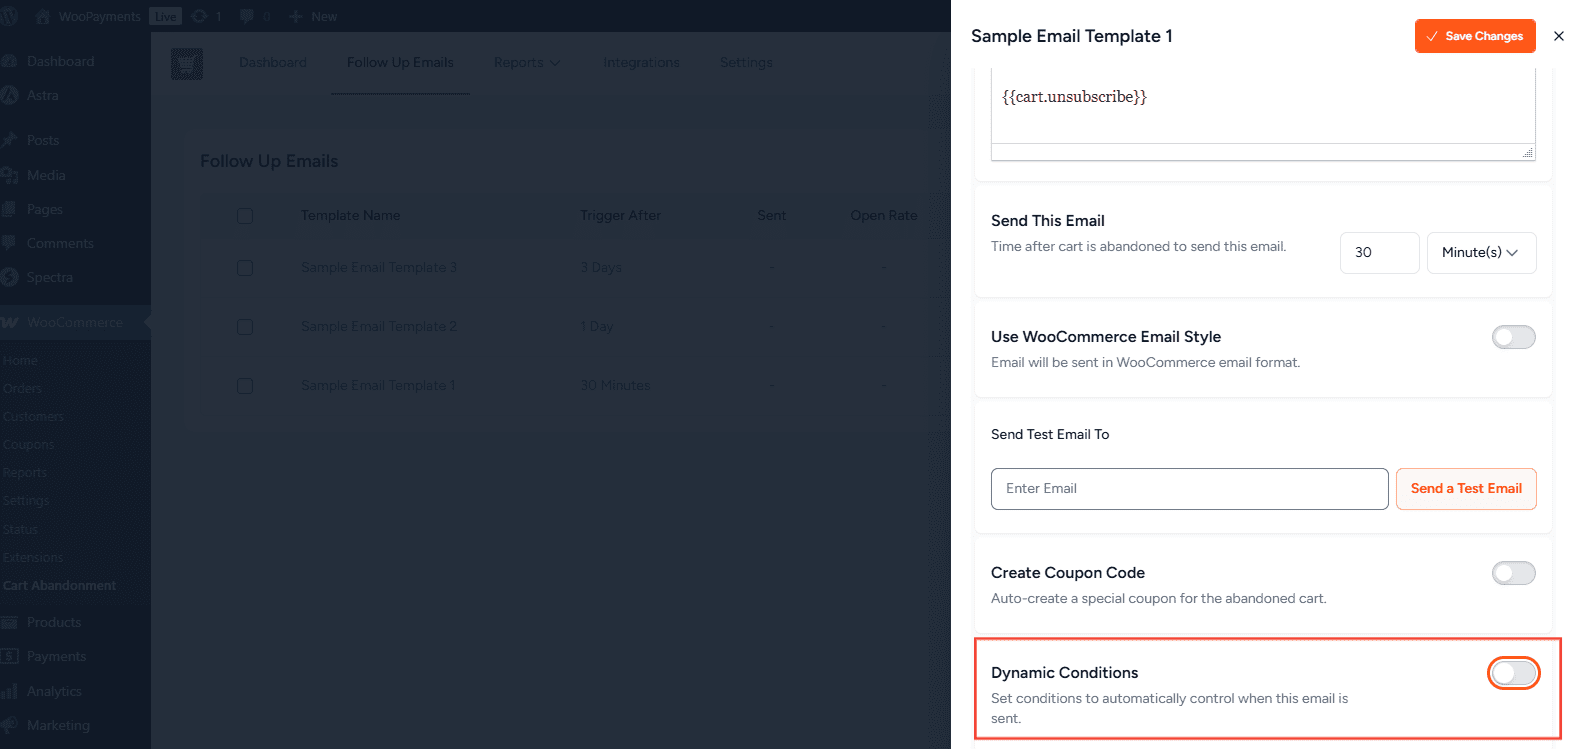The width and height of the screenshot is (1573, 749).
Task: Click the Astra icon in sidebar
Action: [10, 95]
